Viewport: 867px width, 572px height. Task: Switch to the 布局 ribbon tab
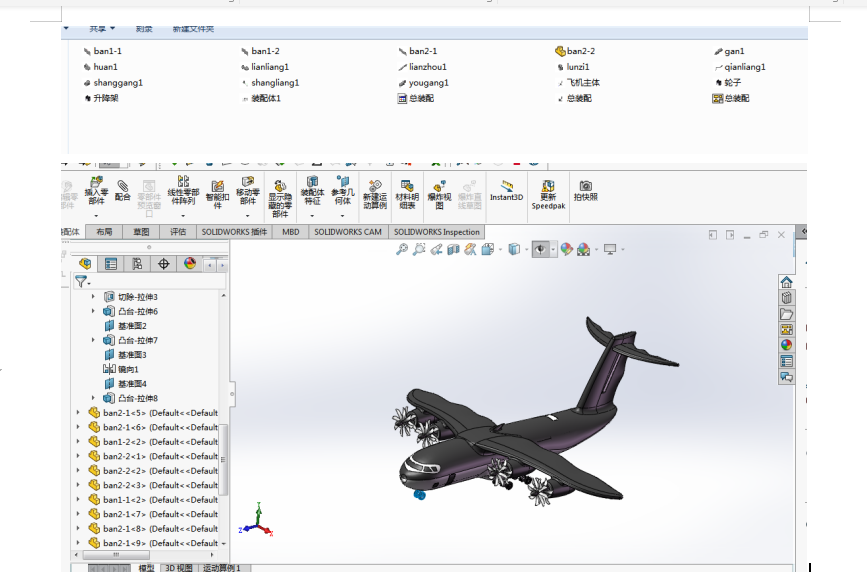coord(104,232)
